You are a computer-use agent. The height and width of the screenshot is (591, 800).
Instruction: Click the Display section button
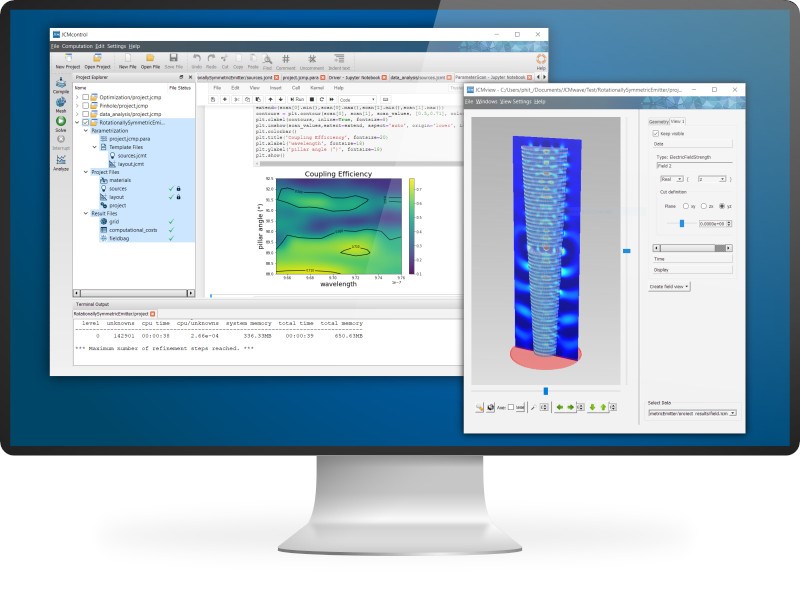686,268
